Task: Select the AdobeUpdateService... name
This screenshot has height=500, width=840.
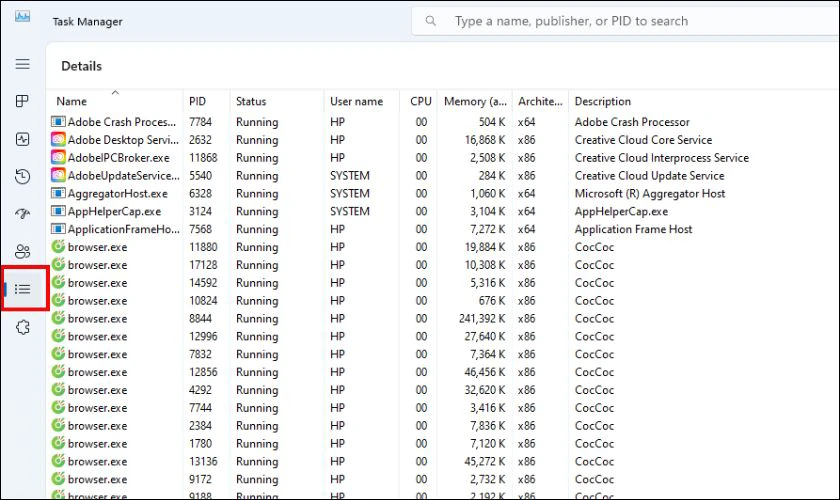Action: tap(124, 176)
